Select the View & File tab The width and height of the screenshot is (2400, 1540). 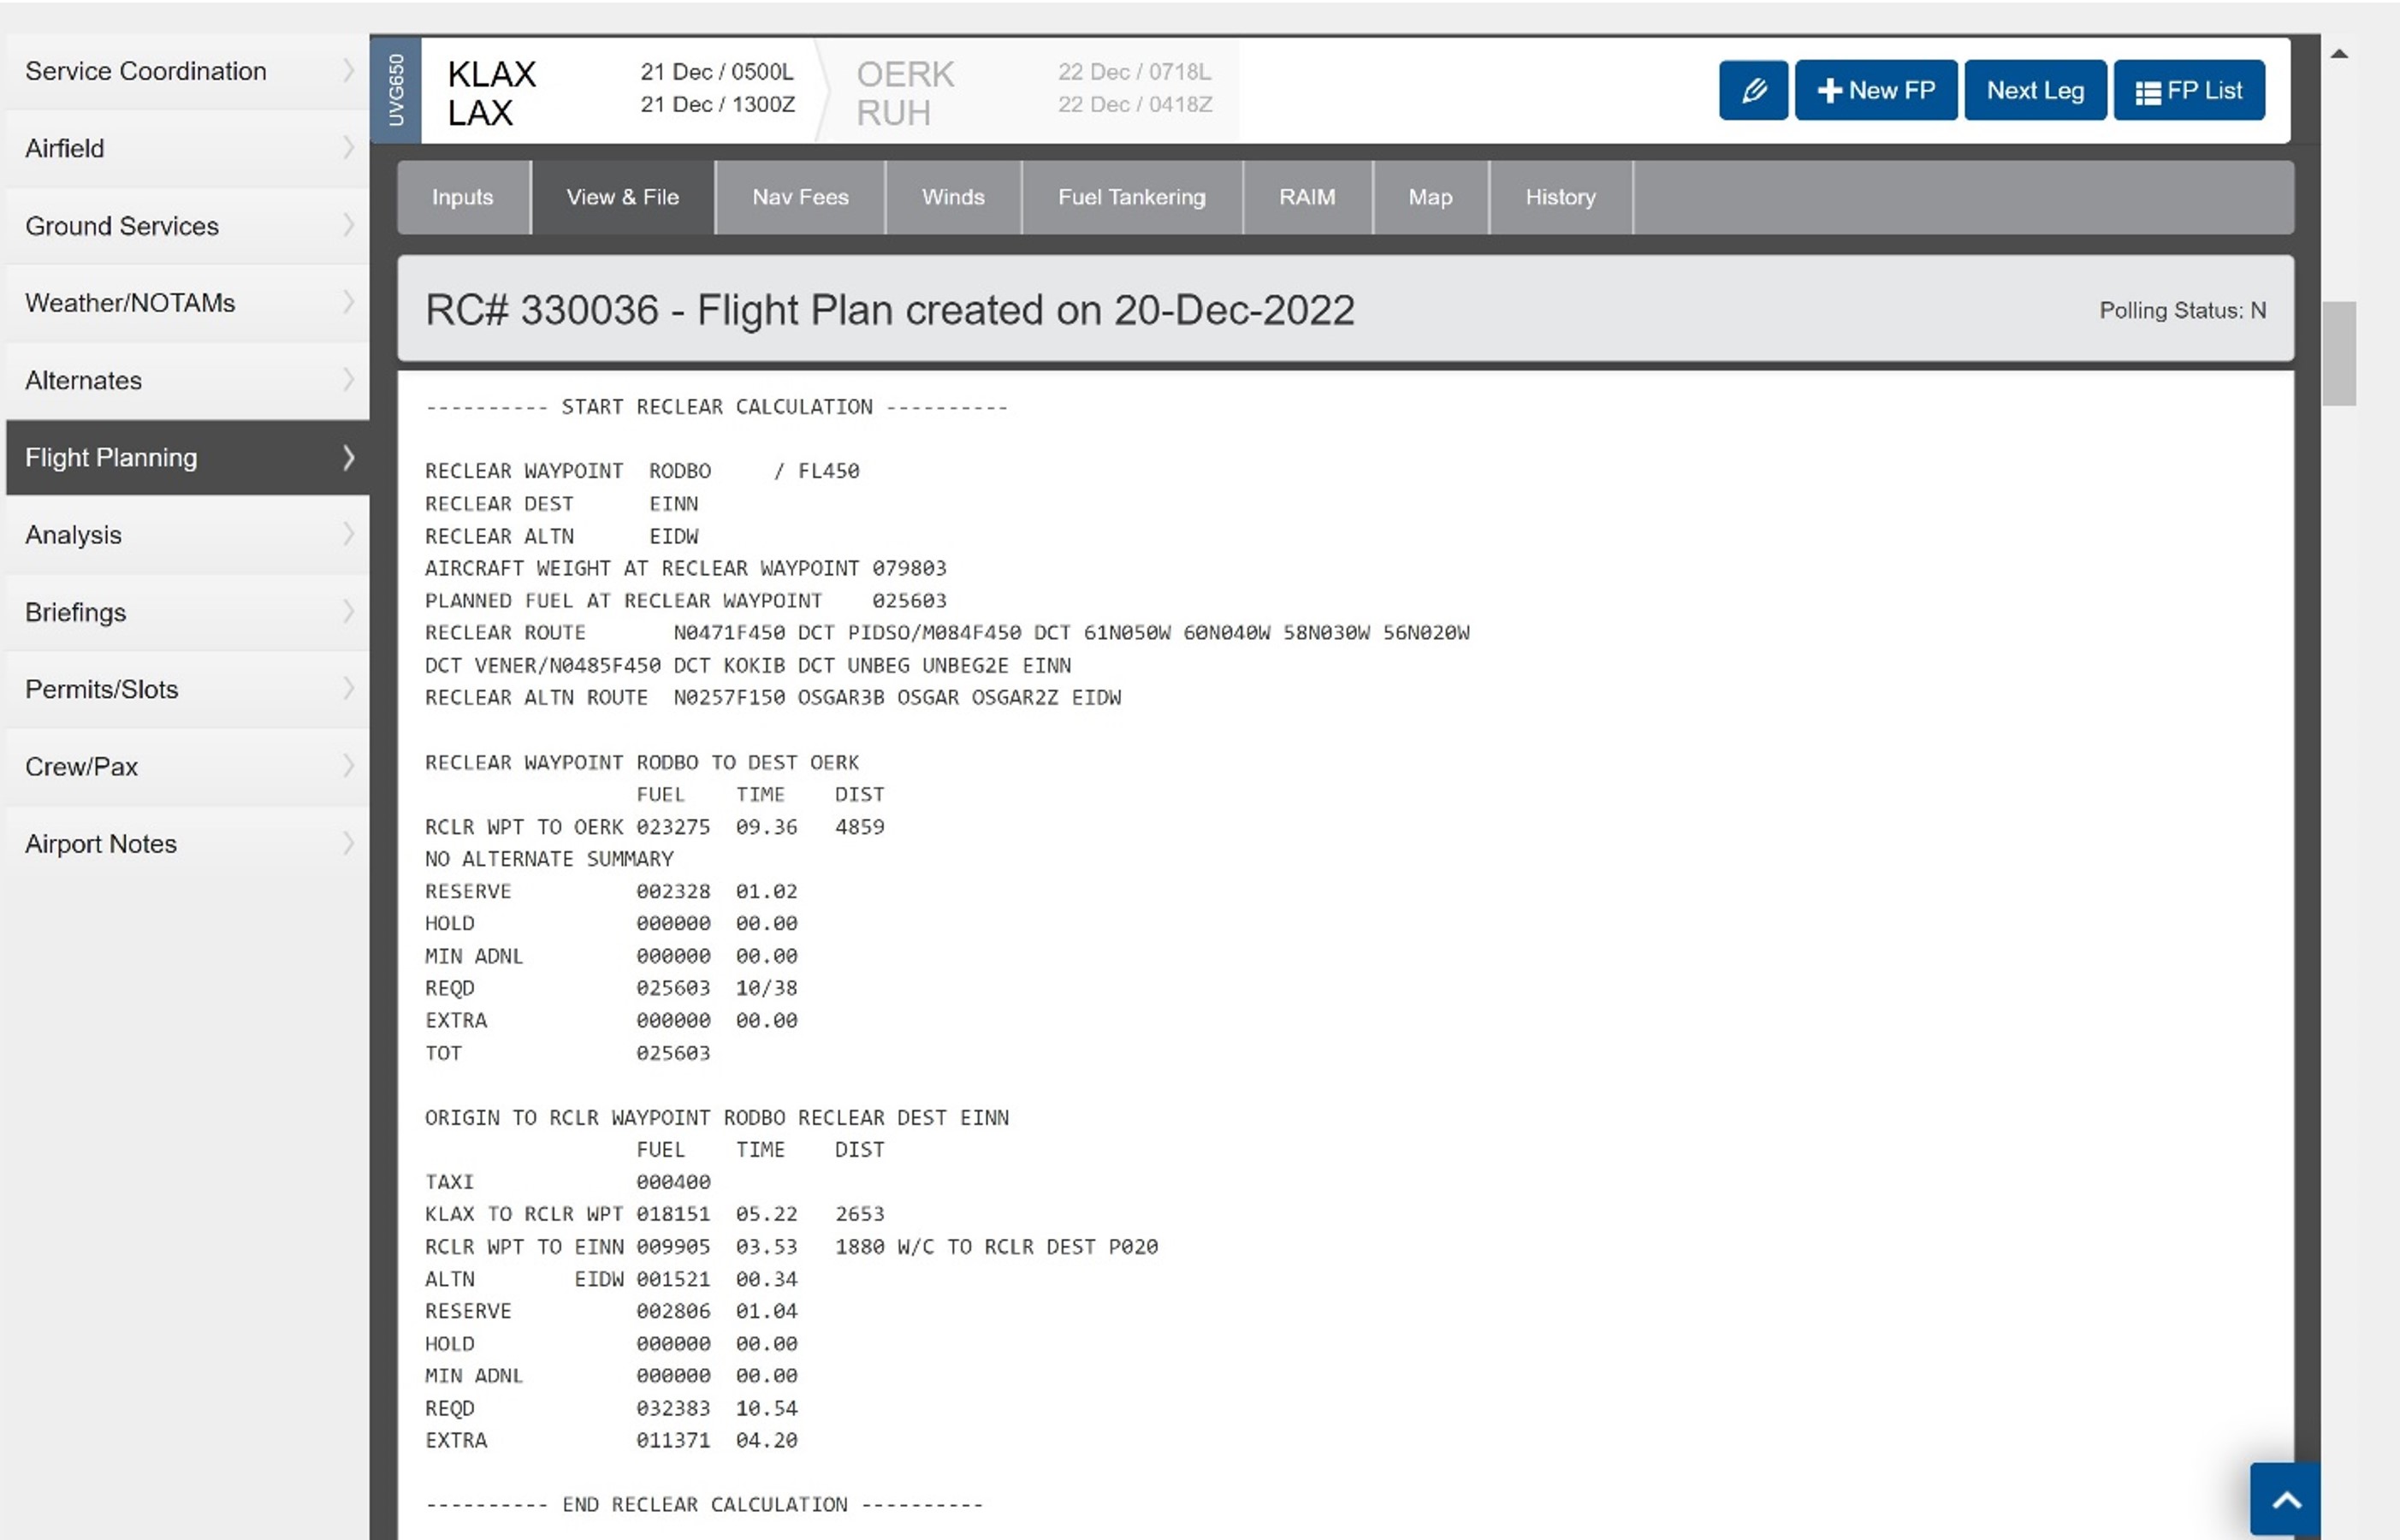click(623, 197)
